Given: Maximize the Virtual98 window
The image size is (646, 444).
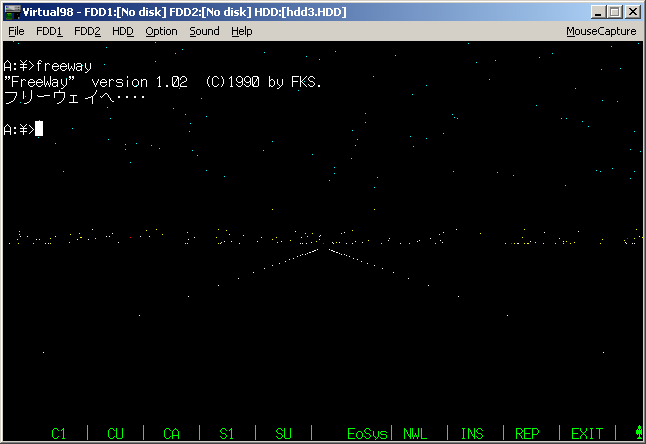Looking at the screenshot, I should pyautogui.click(x=615, y=12).
